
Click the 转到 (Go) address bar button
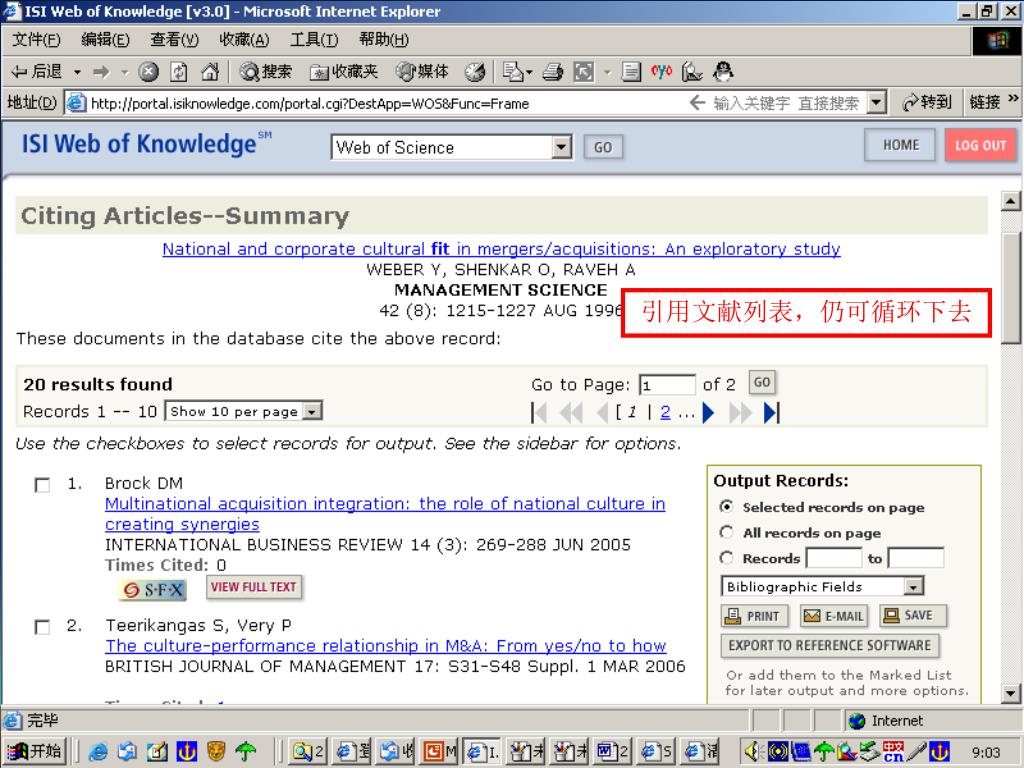pos(926,103)
